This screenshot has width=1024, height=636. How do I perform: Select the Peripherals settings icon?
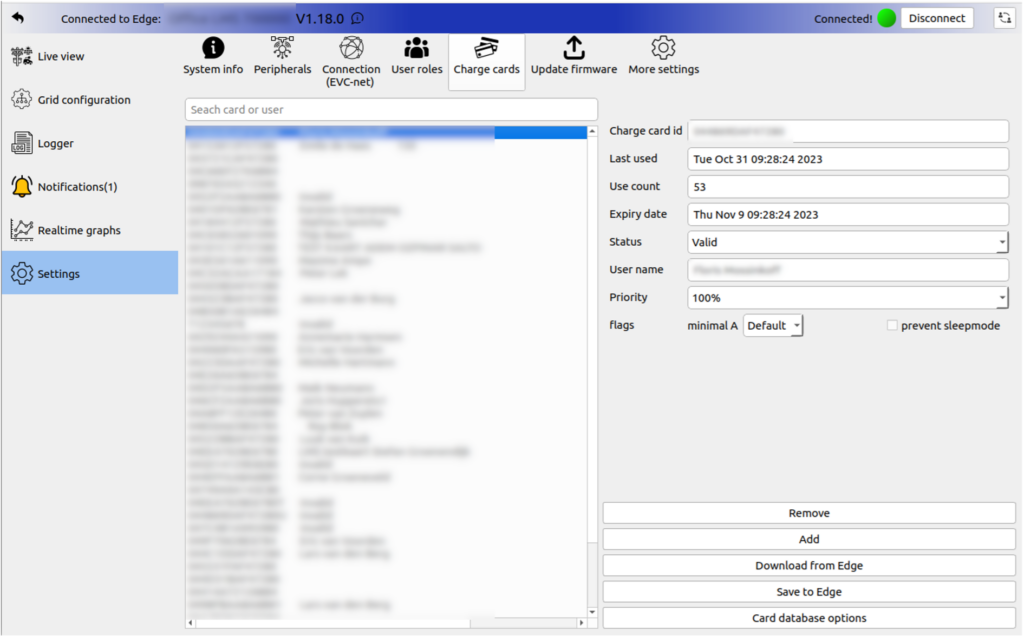283,57
